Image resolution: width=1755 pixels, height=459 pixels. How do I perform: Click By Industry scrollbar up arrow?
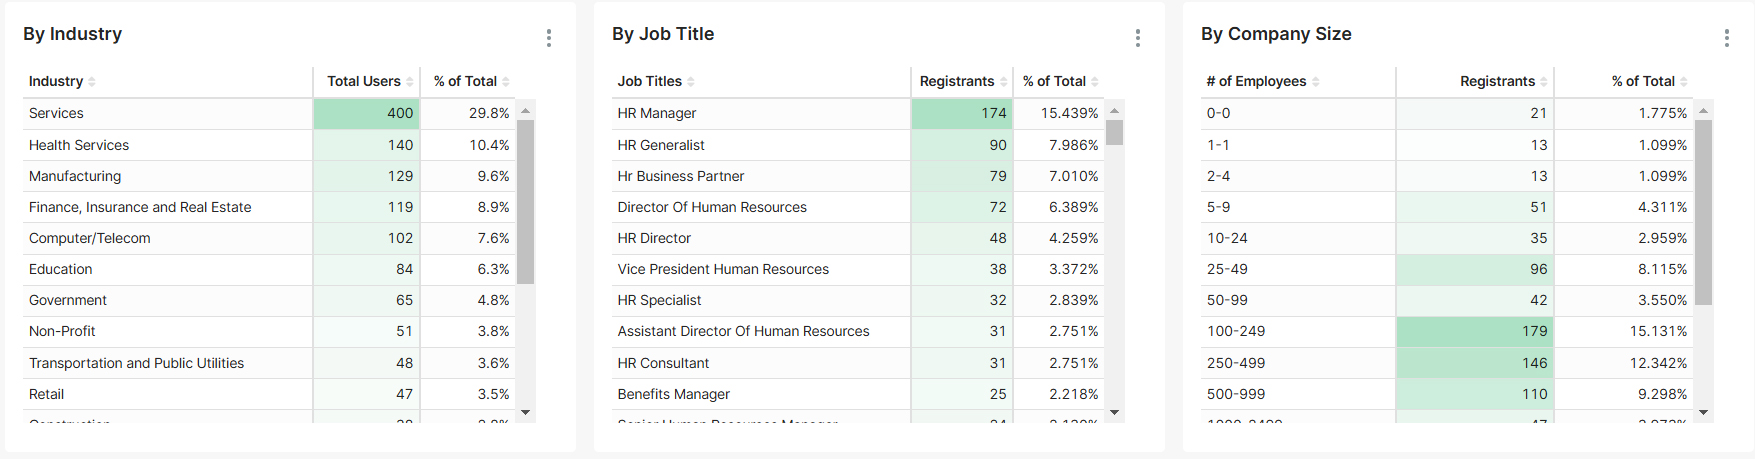[x=526, y=110]
